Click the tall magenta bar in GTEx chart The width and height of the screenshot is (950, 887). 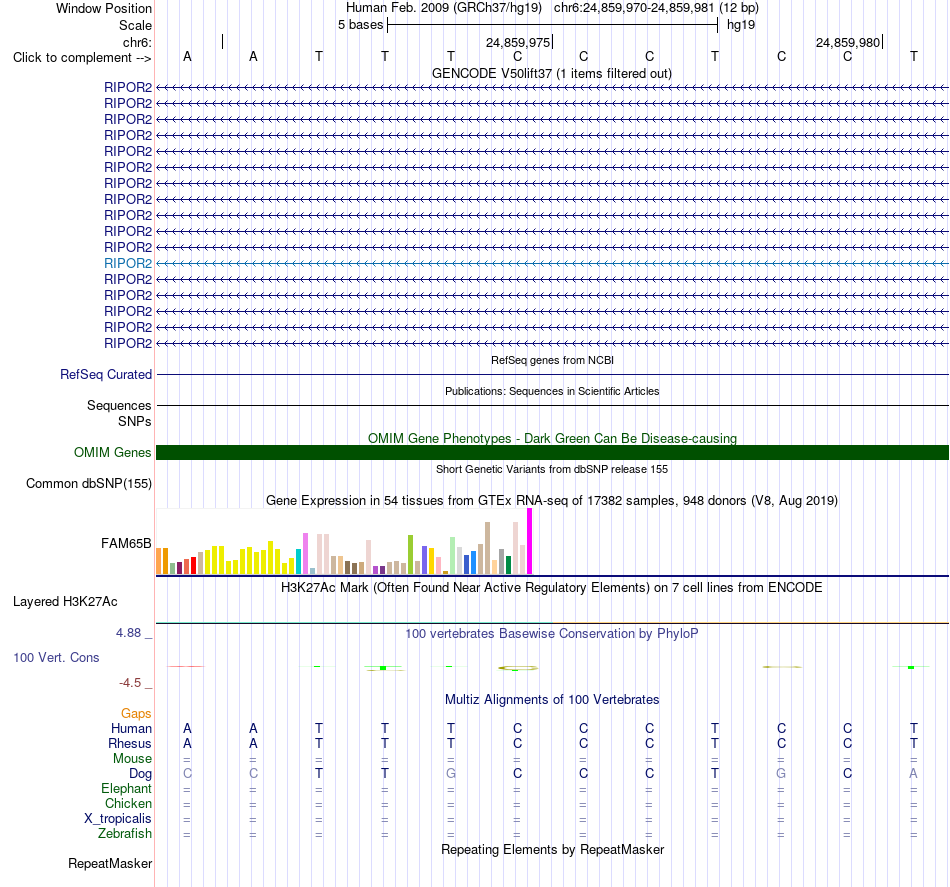click(530, 541)
